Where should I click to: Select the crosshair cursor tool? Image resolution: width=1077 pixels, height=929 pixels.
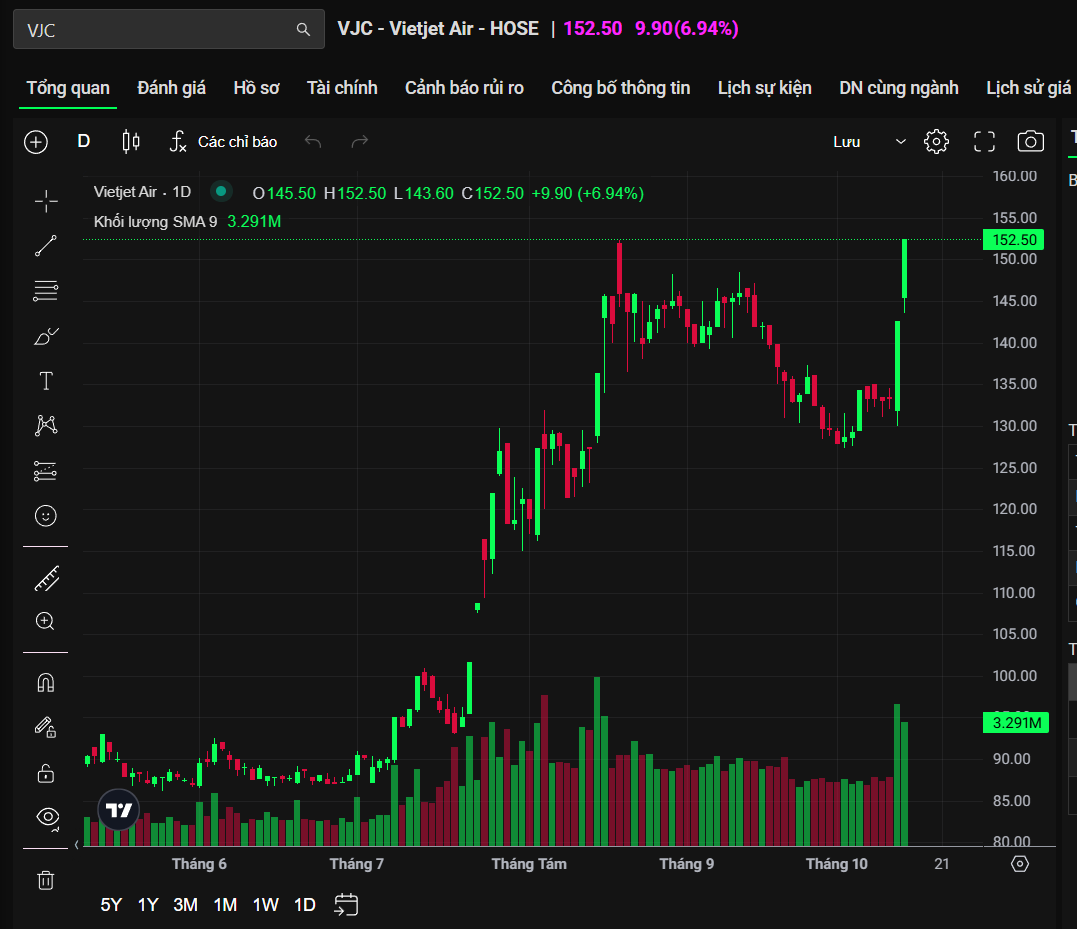[46, 201]
